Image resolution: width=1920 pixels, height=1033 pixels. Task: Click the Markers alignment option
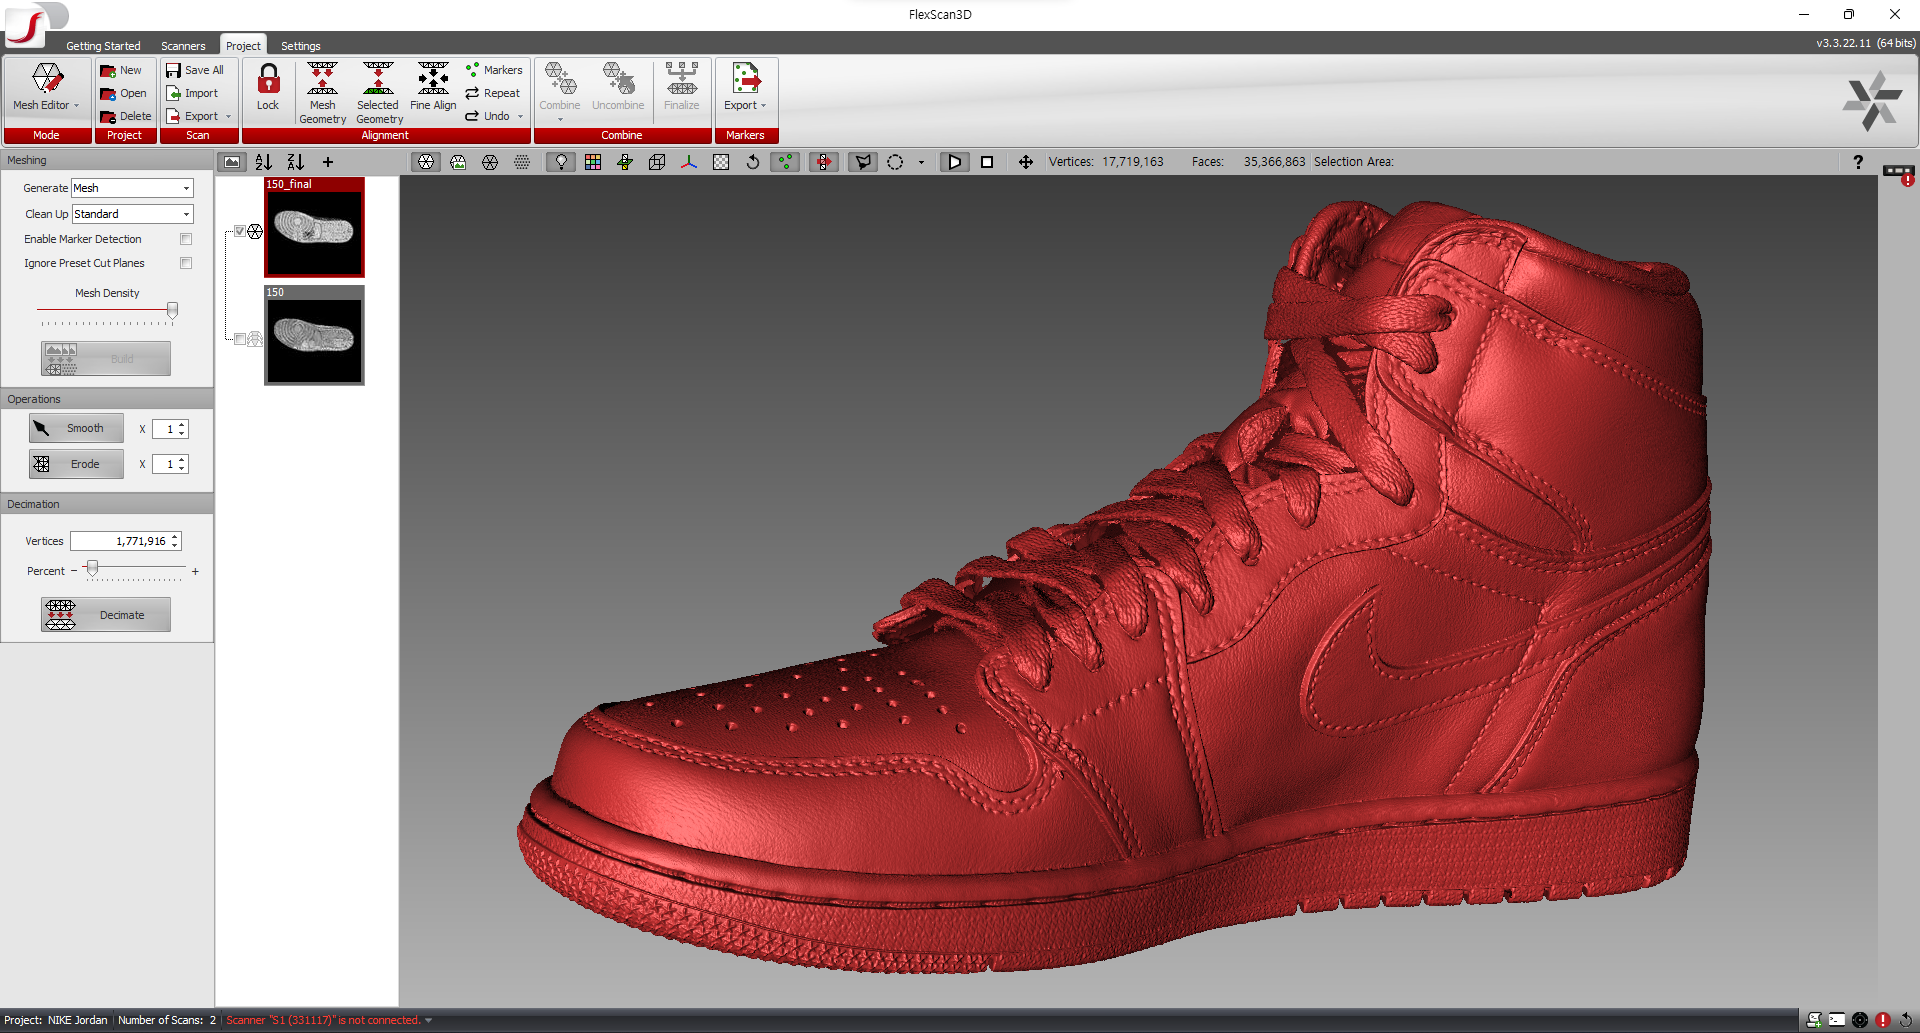click(494, 70)
